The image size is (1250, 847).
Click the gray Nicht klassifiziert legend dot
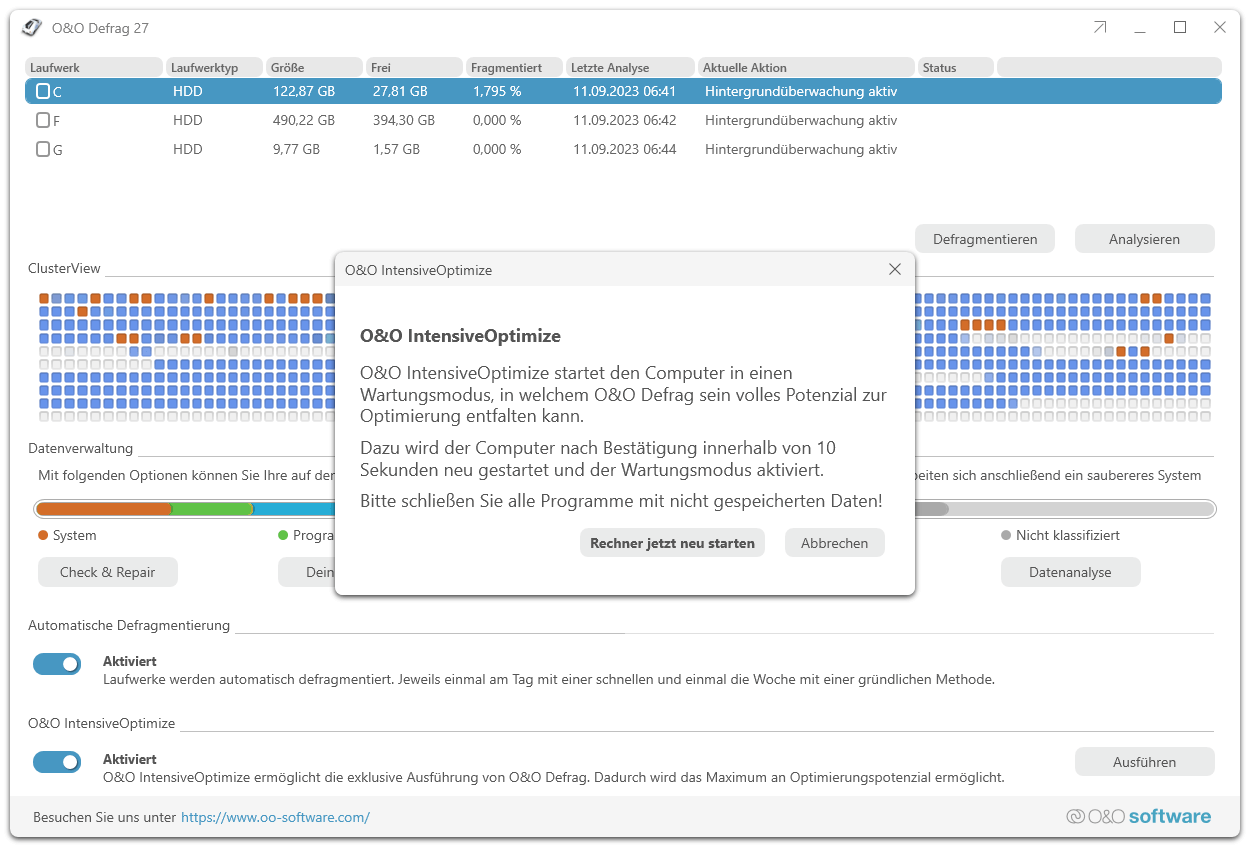click(1006, 535)
